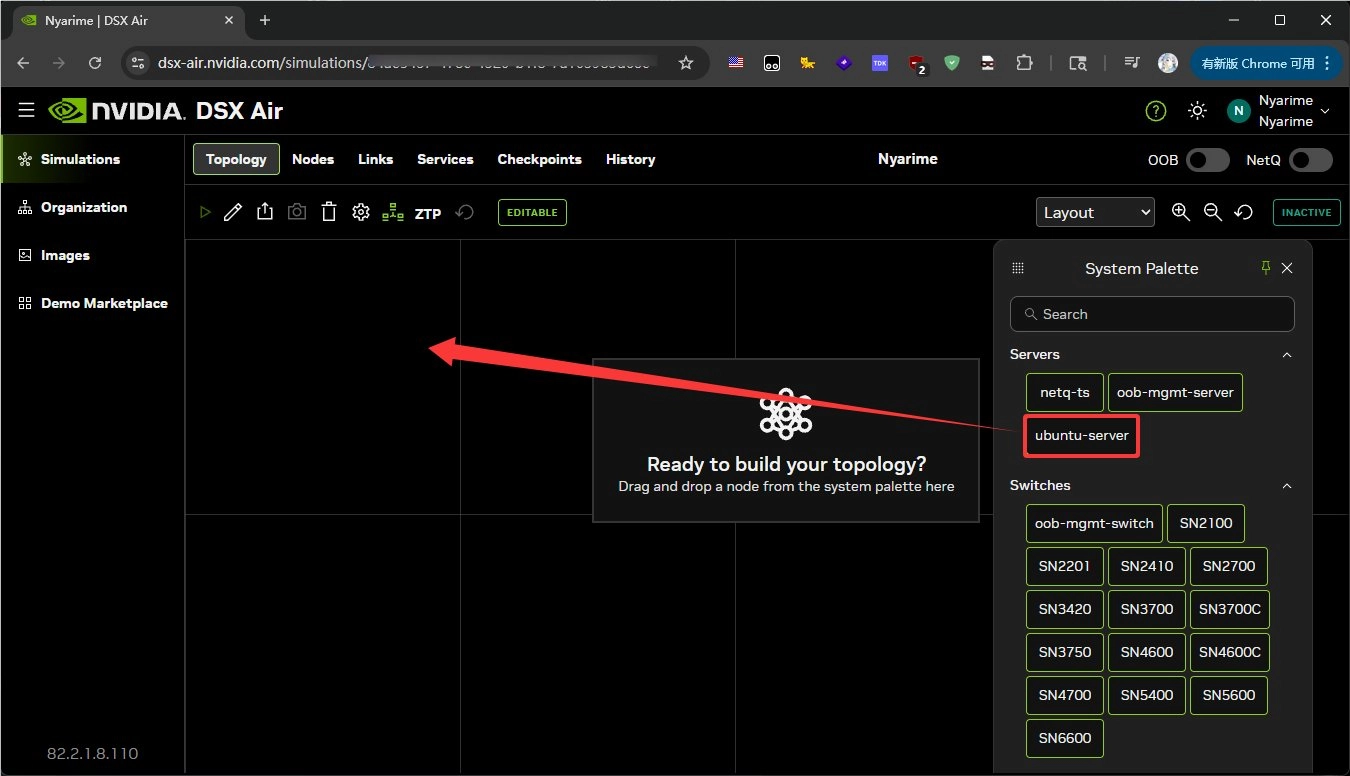Viewport: 1350px width, 776px height.
Task: Start the simulation with the play icon
Action: 205,212
